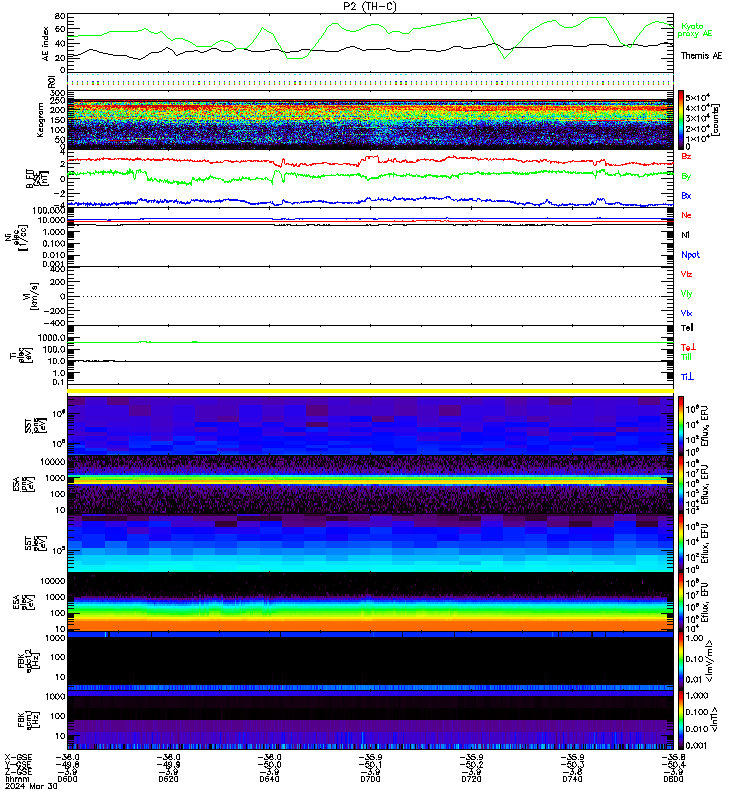Click the 0700 time tick label
Viewport: 750px width, 800px height.
coord(370,779)
